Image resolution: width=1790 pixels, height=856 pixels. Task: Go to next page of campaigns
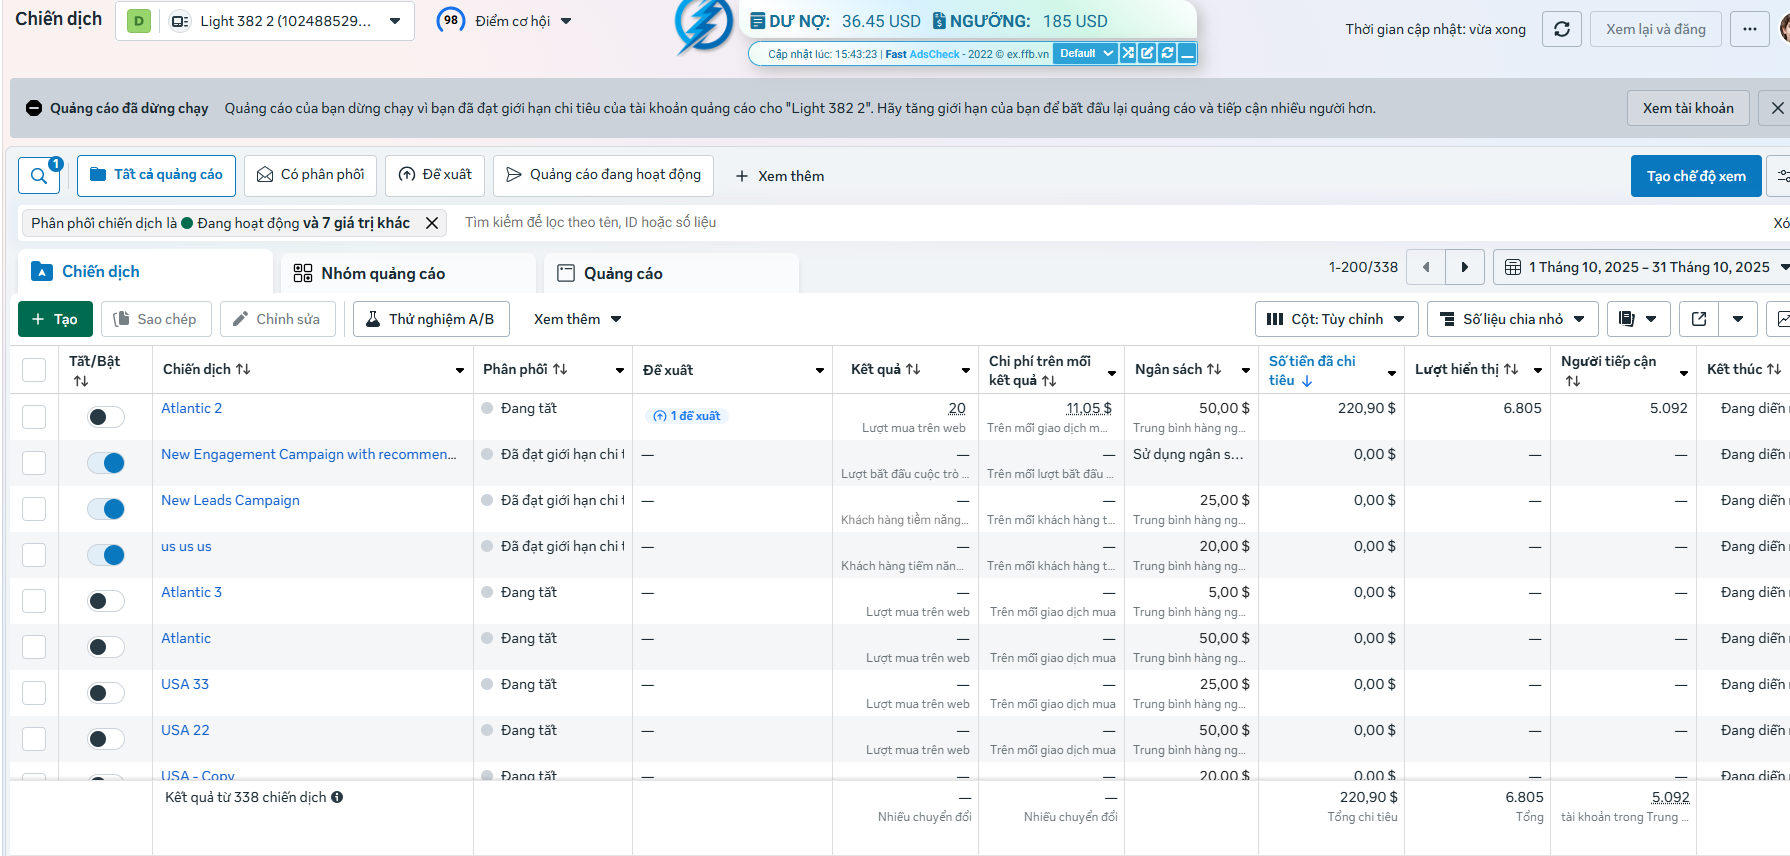pos(1464,267)
